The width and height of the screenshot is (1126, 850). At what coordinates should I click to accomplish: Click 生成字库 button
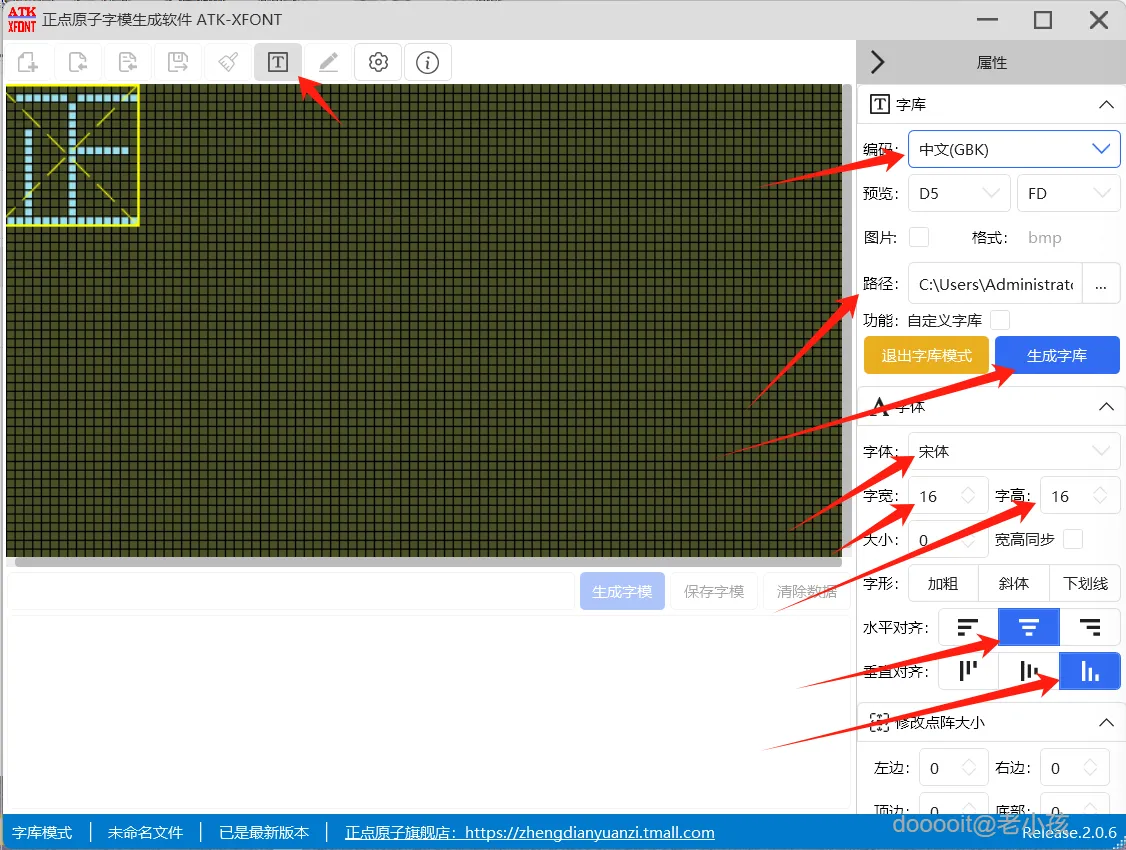pos(1057,355)
